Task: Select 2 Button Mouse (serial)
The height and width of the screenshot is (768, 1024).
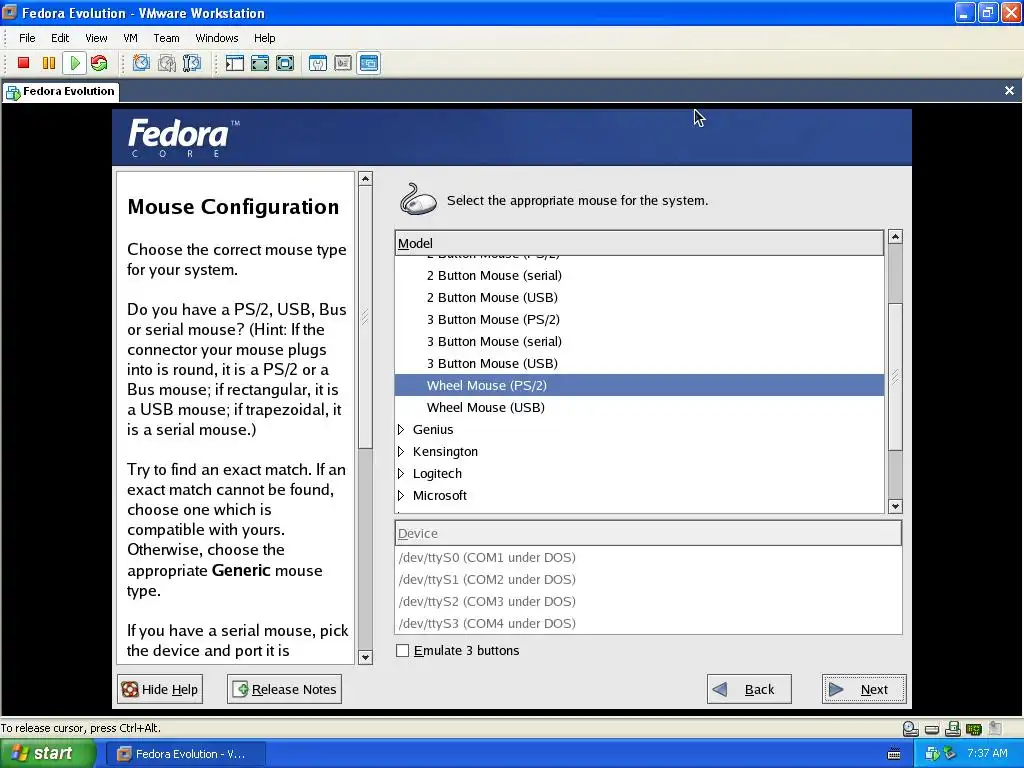Action: (x=639, y=276)
